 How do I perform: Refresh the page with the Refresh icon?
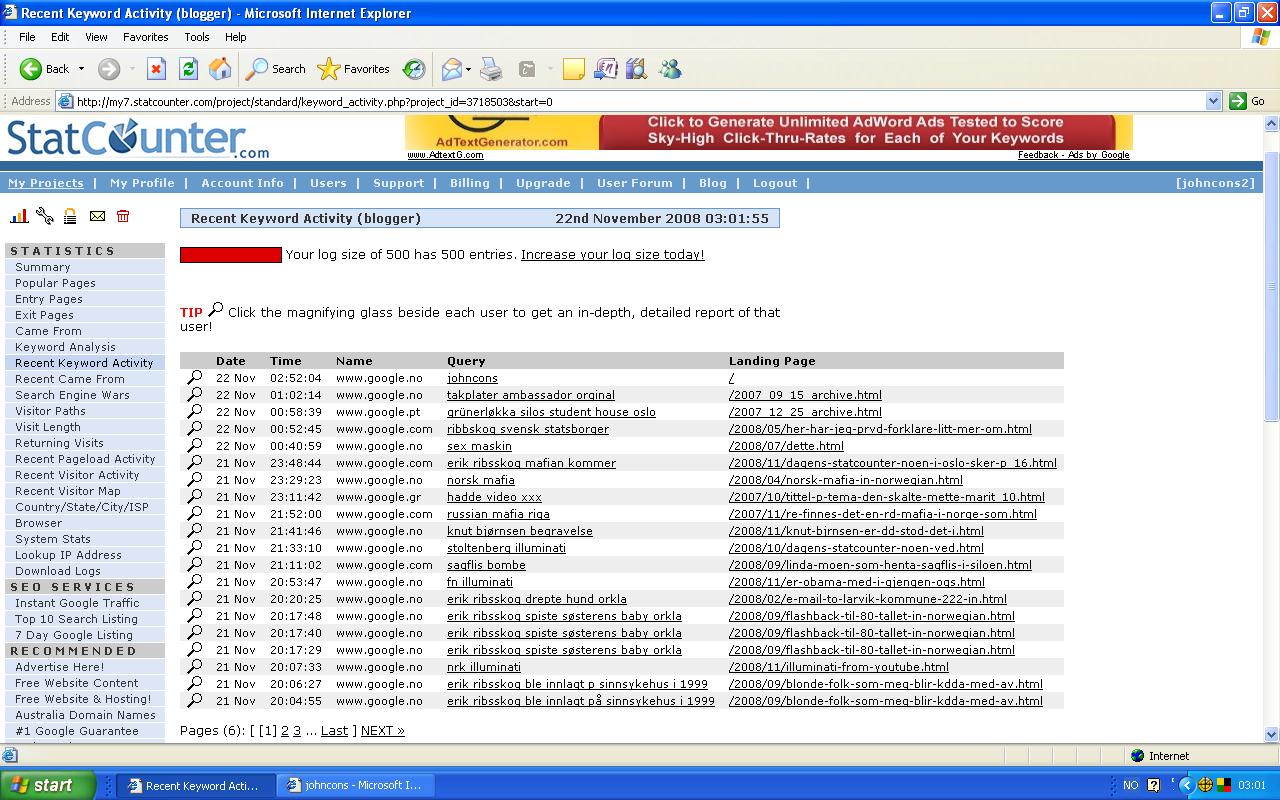[x=188, y=69]
